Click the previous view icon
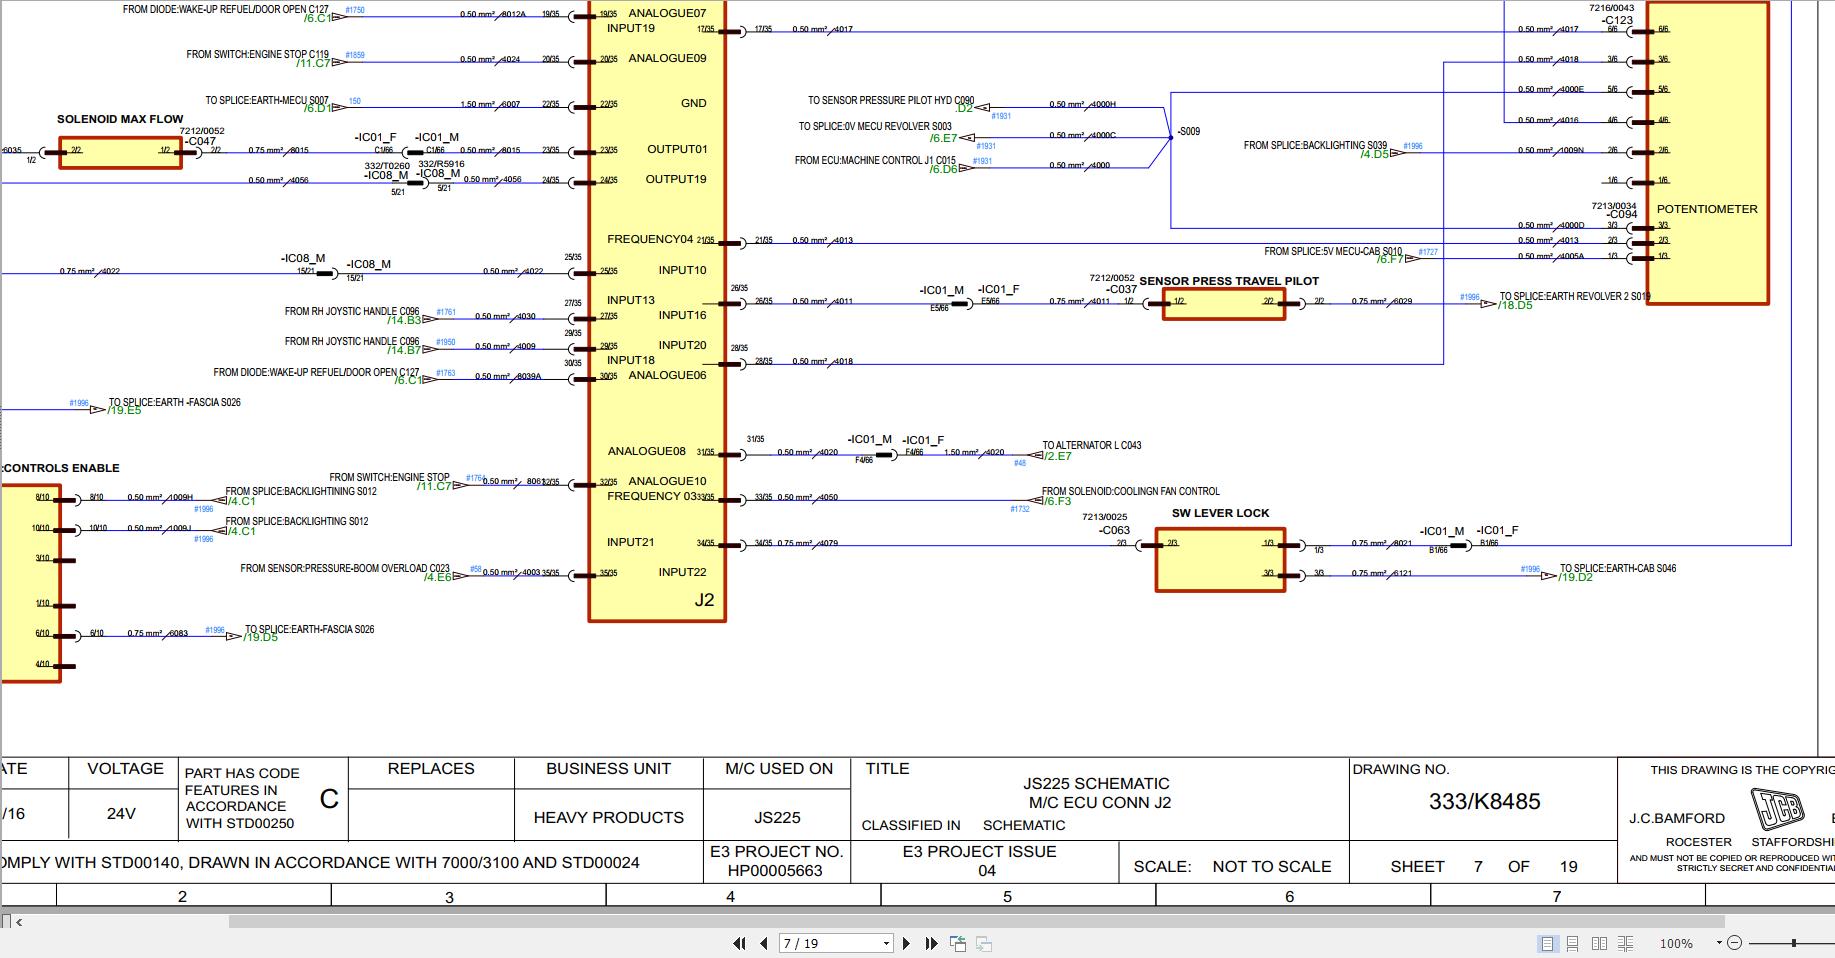Screen dimensions: 1835x958 [957, 943]
